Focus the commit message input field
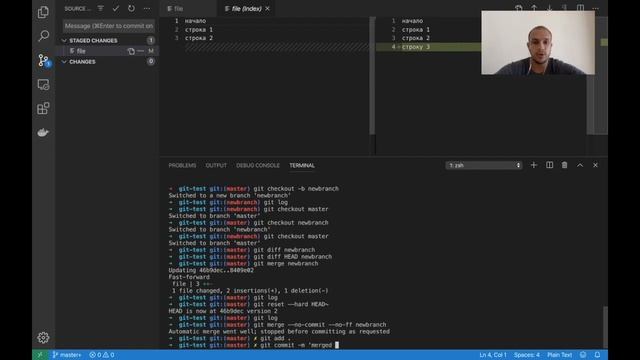The height and width of the screenshot is (360, 640). tap(109, 26)
